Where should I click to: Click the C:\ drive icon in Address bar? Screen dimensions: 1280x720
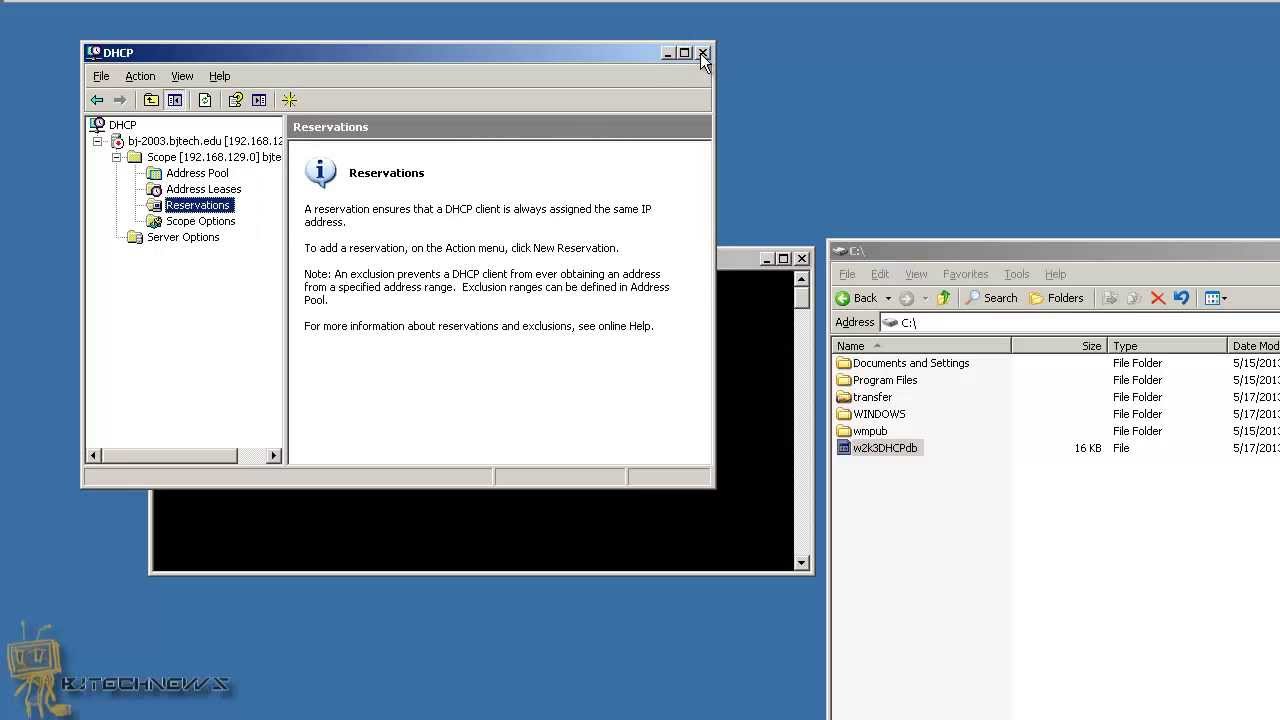(x=890, y=322)
